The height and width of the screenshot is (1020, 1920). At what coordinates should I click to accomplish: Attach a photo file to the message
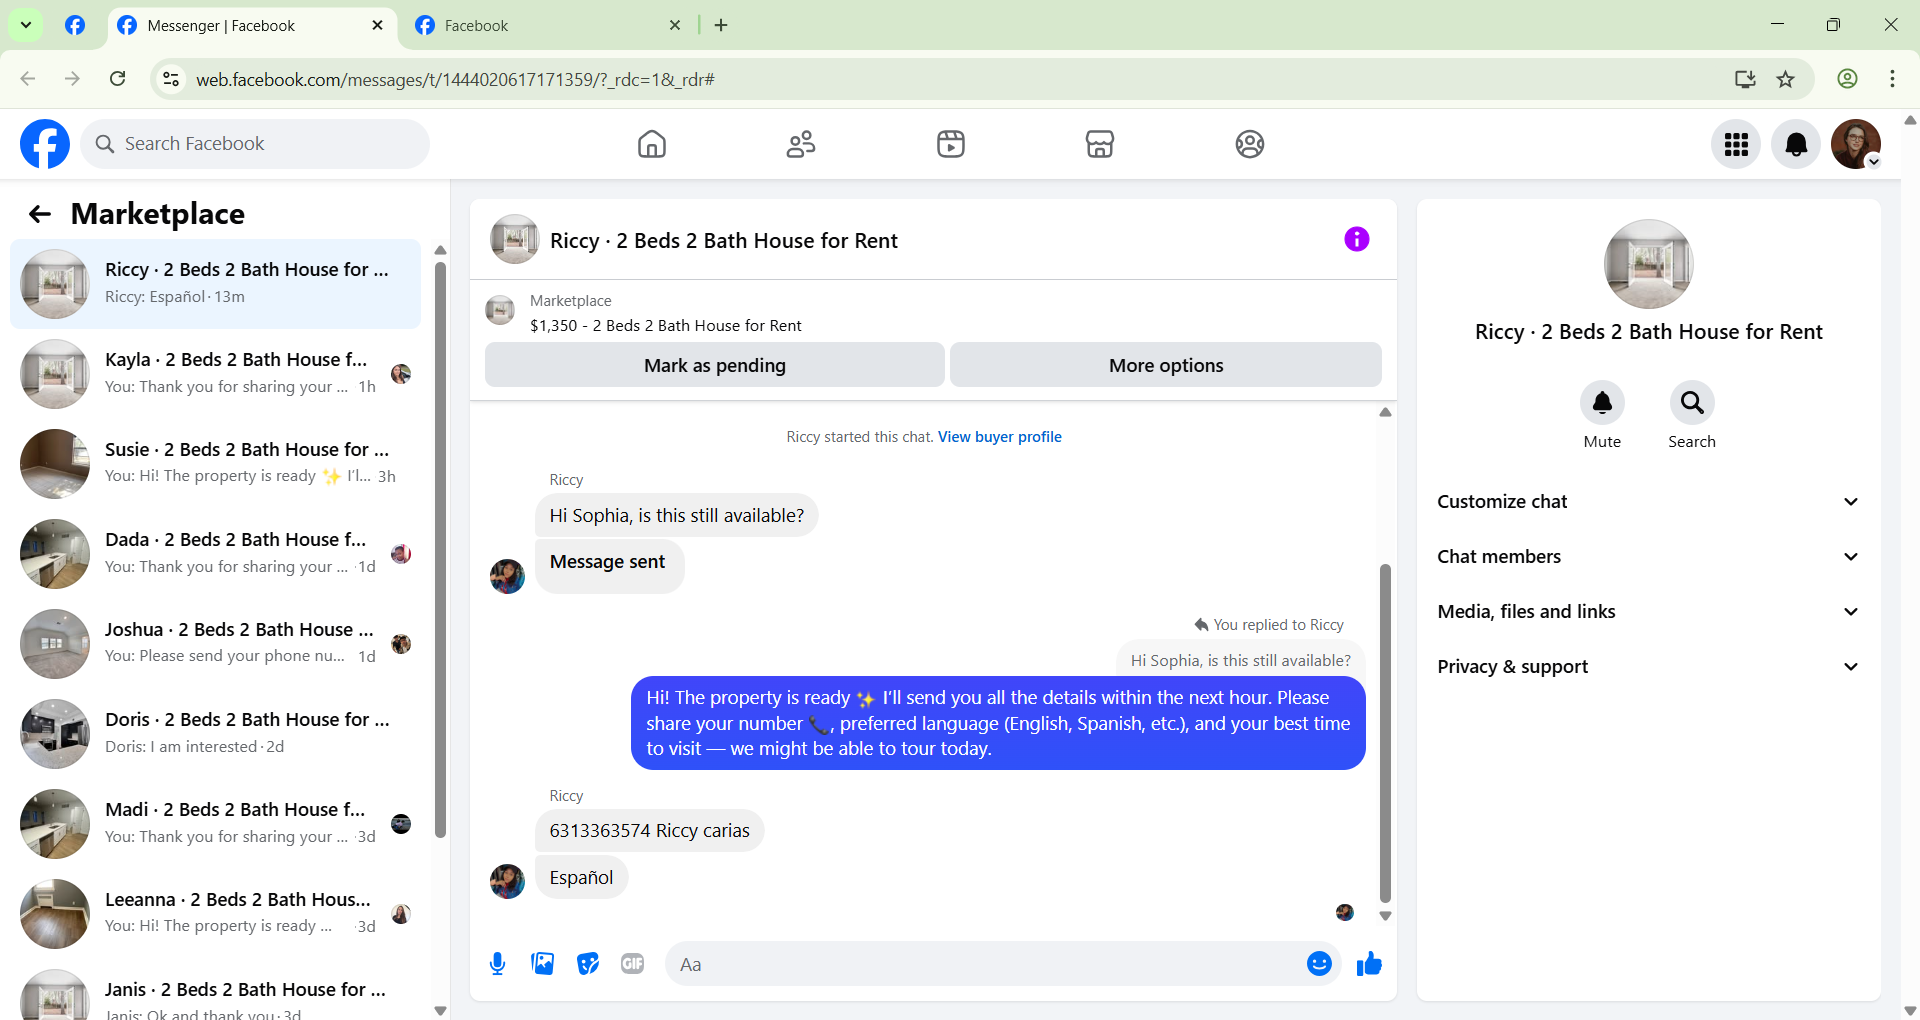pos(543,964)
